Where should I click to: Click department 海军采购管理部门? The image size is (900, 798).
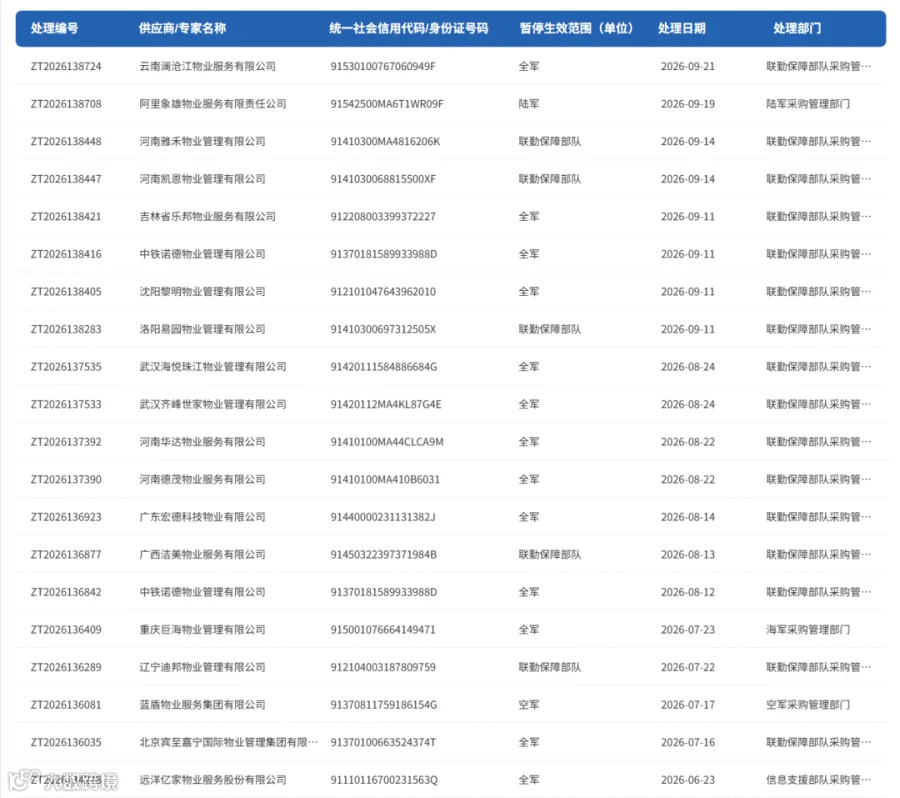coord(808,630)
